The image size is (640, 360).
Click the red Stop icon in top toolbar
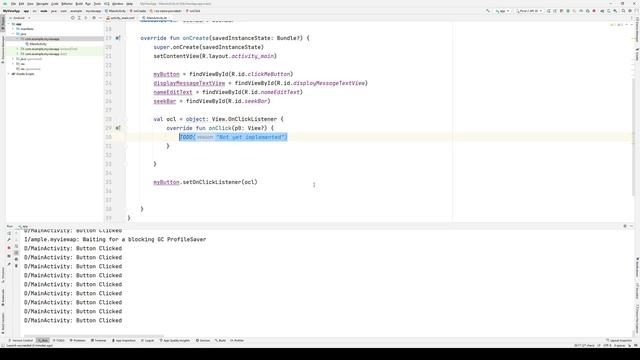(x=594, y=11)
